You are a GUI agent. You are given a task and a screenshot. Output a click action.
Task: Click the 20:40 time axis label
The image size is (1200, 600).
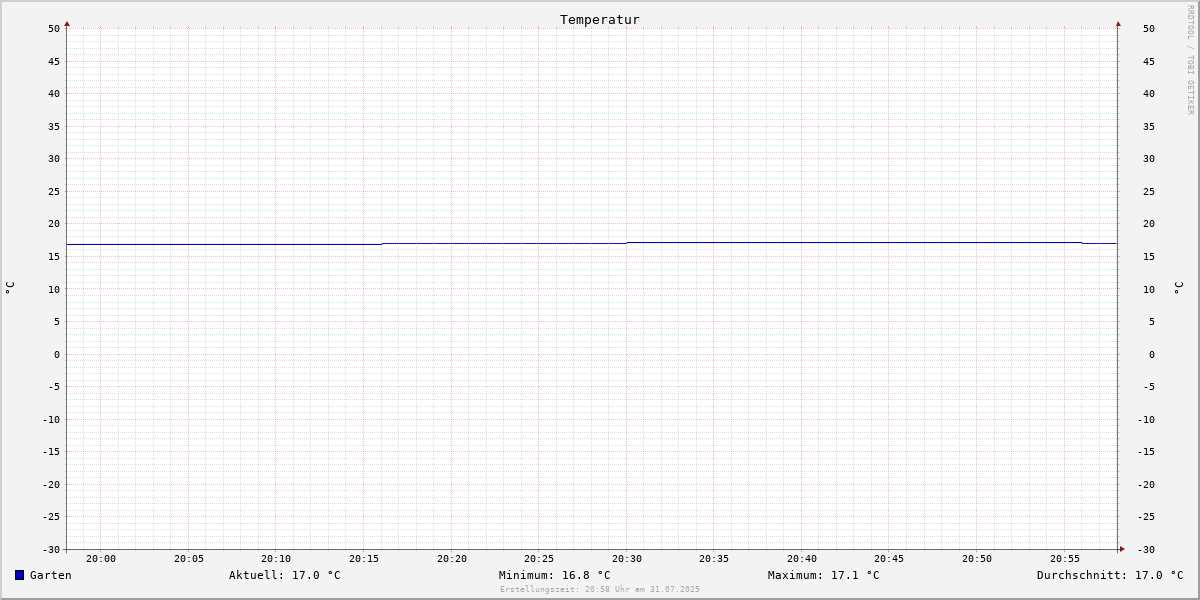point(802,559)
